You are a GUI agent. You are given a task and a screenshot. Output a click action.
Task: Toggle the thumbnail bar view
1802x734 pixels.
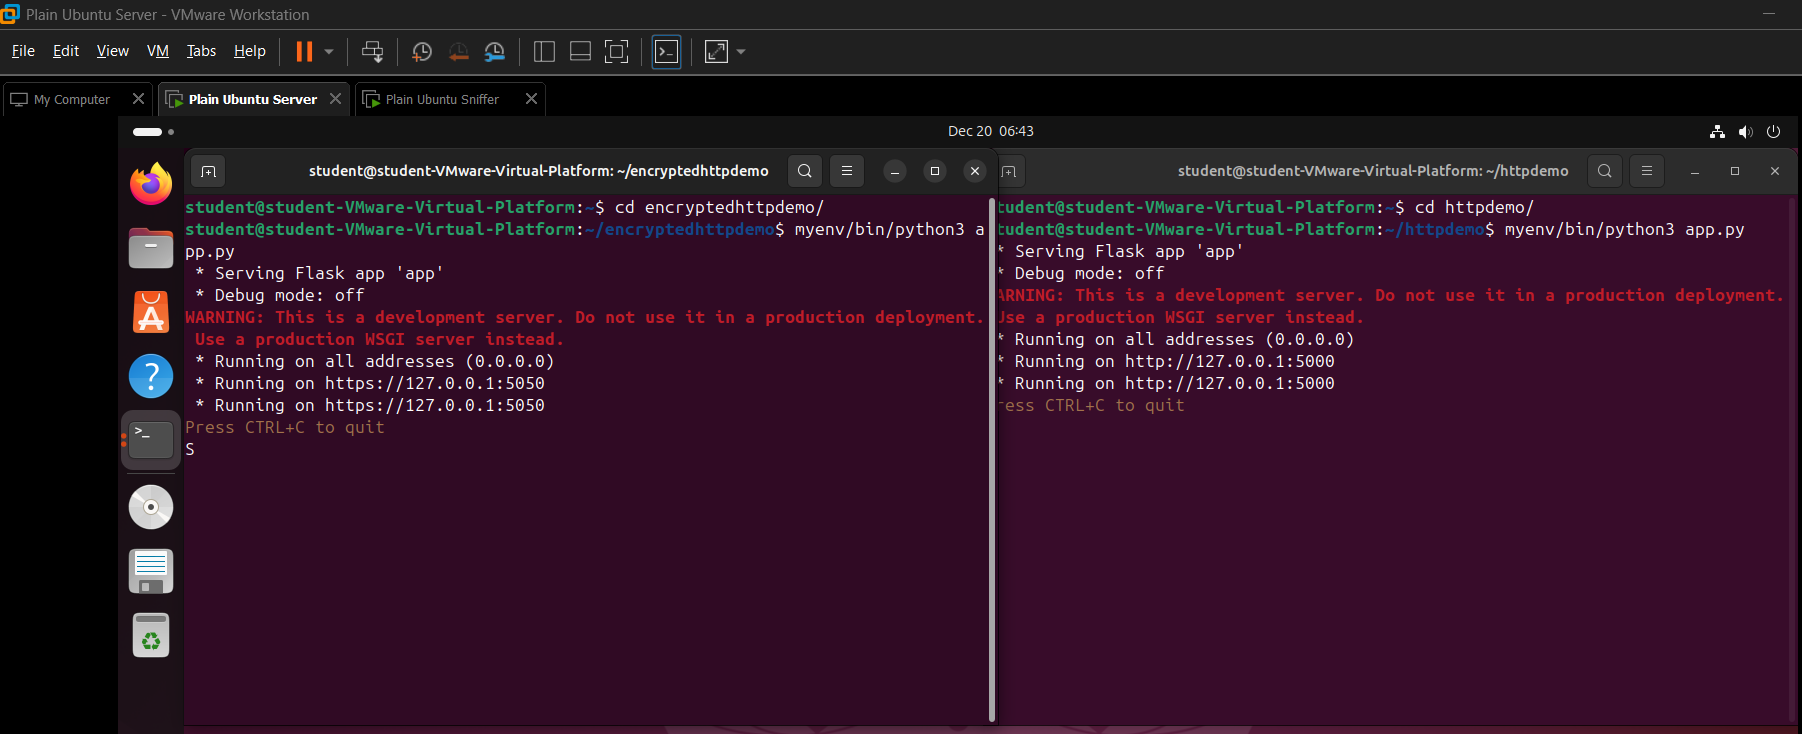(580, 52)
